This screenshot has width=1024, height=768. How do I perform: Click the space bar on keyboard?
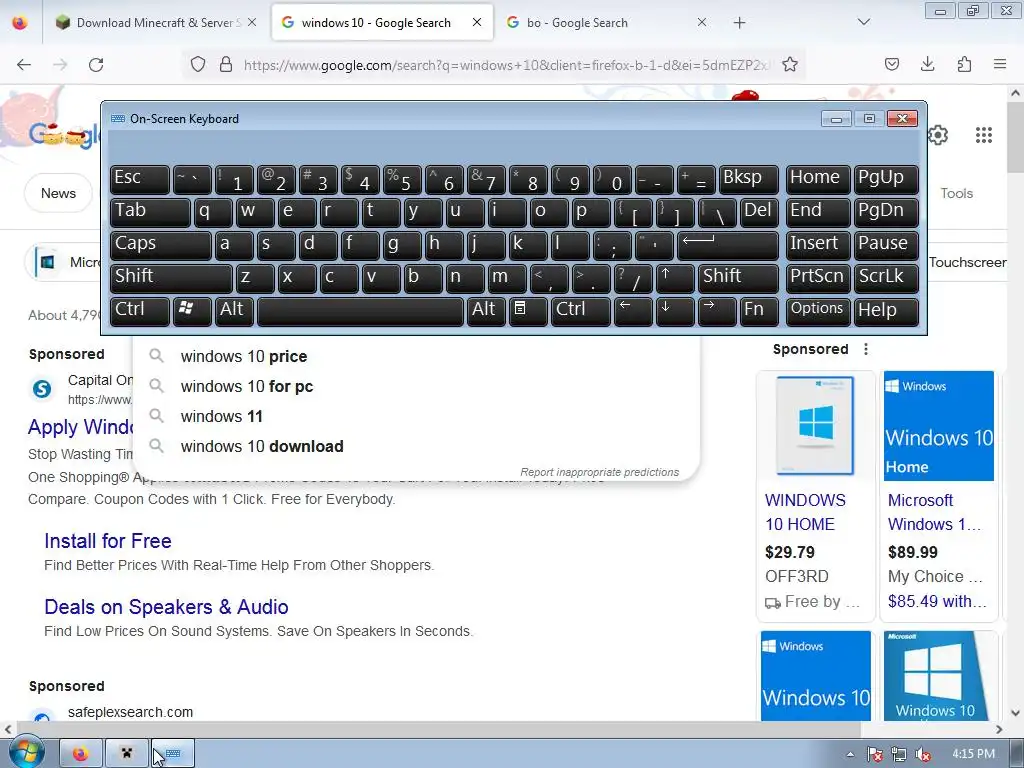pos(360,310)
